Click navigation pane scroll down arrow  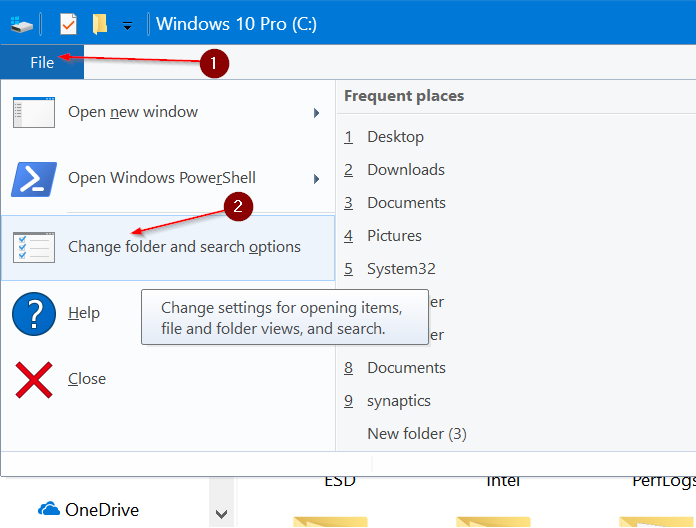point(221,514)
